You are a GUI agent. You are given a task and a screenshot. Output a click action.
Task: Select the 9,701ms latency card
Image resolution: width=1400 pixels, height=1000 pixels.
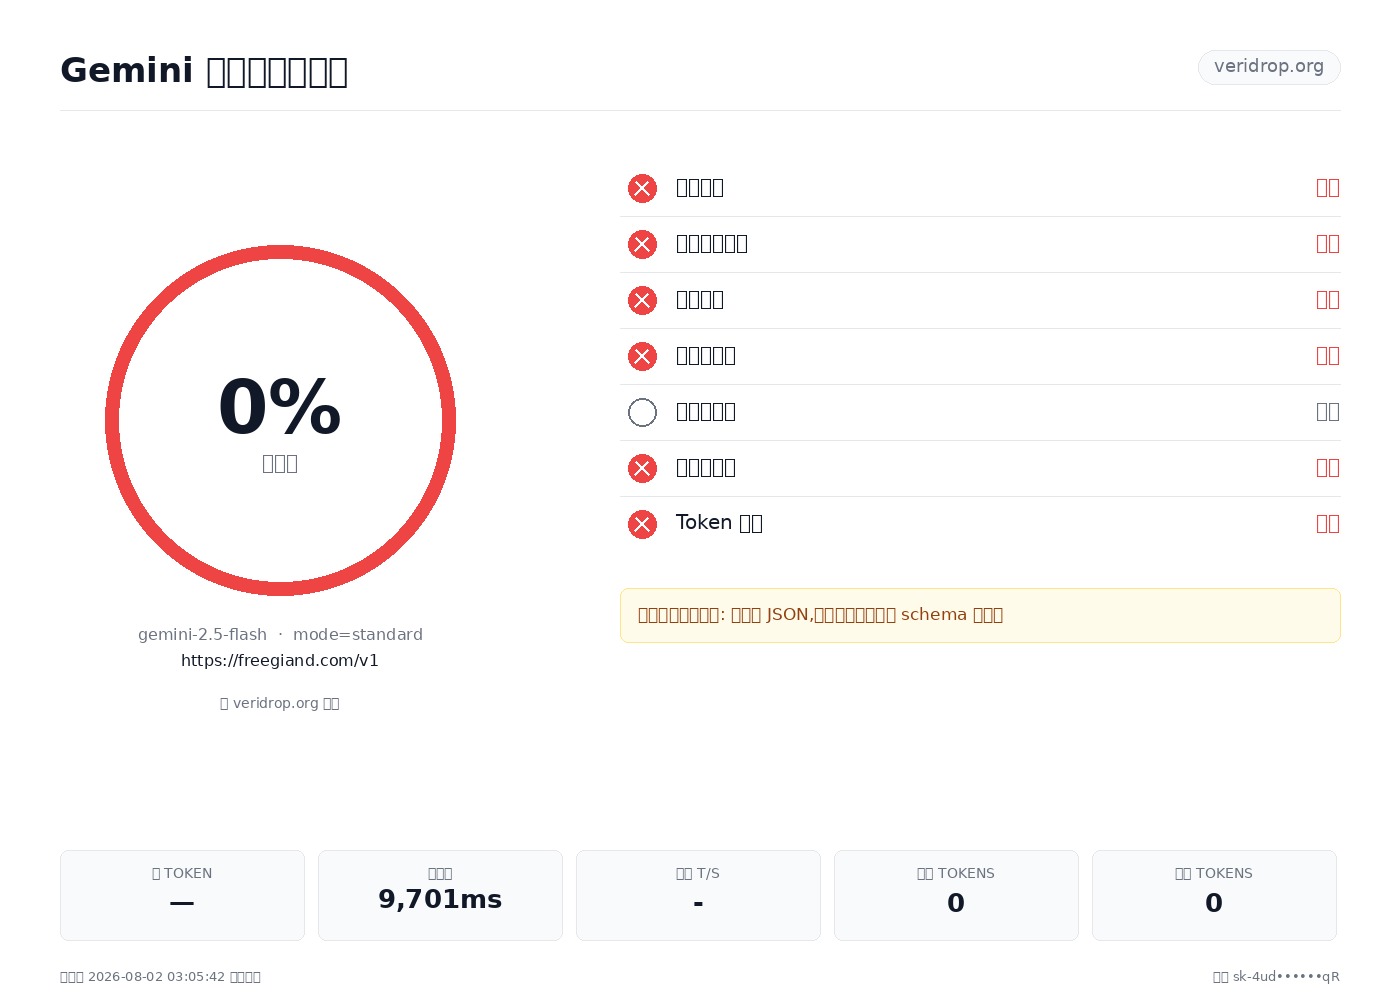click(440, 895)
